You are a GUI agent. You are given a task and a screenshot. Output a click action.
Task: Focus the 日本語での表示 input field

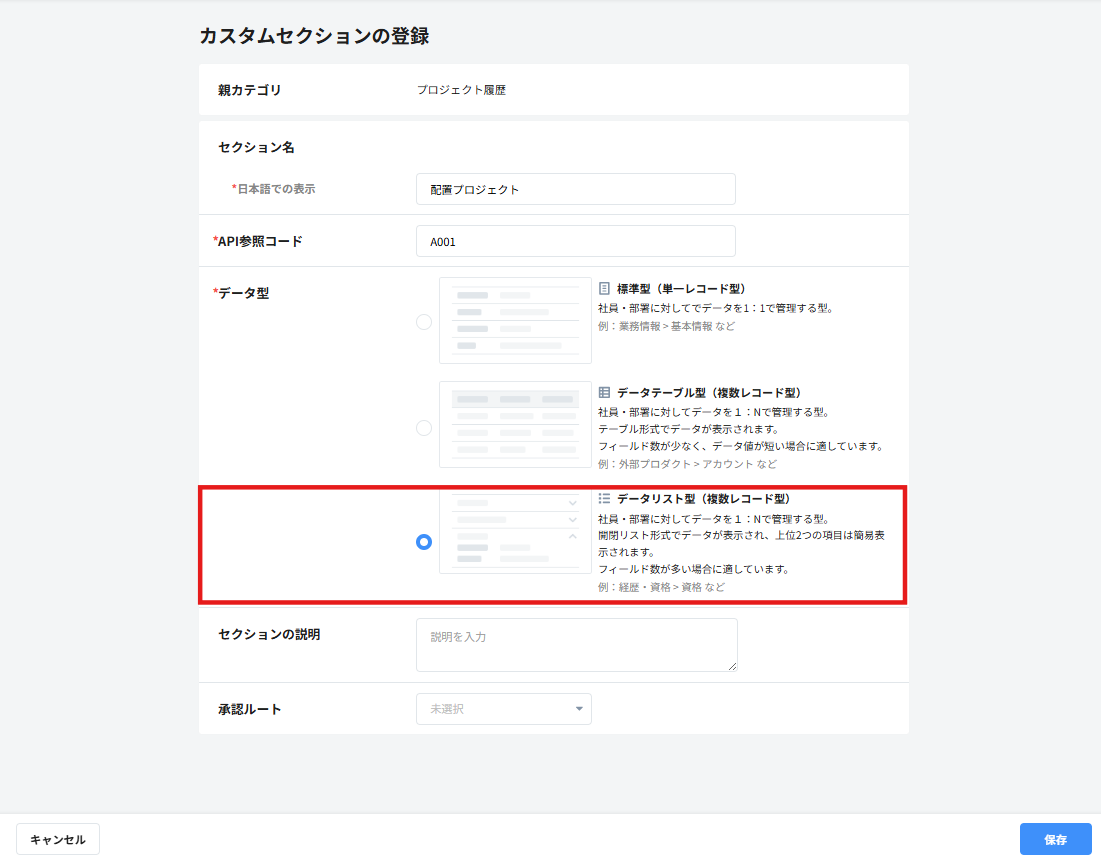576,190
